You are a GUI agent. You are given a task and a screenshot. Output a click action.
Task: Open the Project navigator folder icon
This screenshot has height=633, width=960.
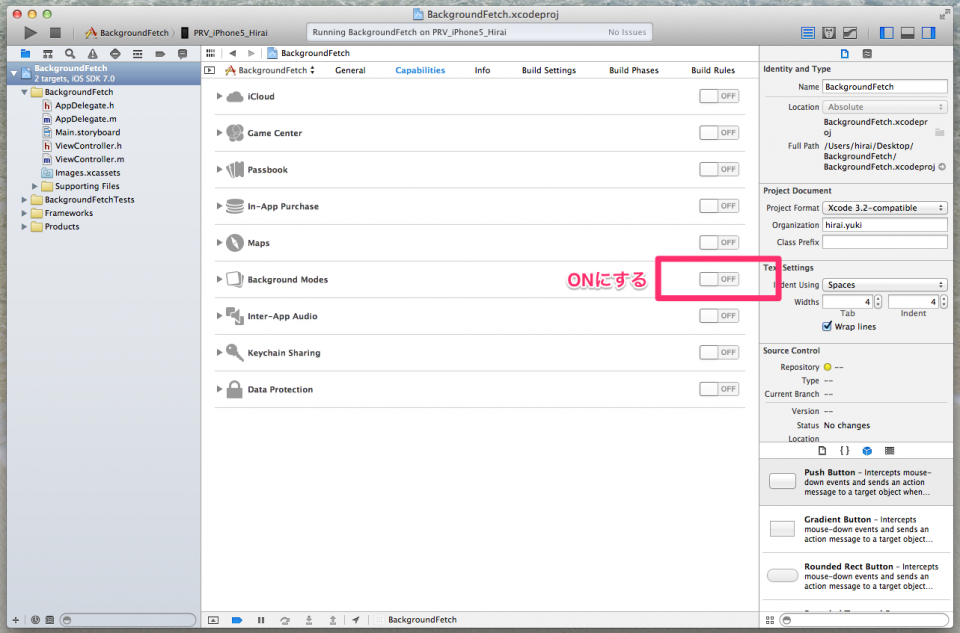pyautogui.click(x=24, y=54)
